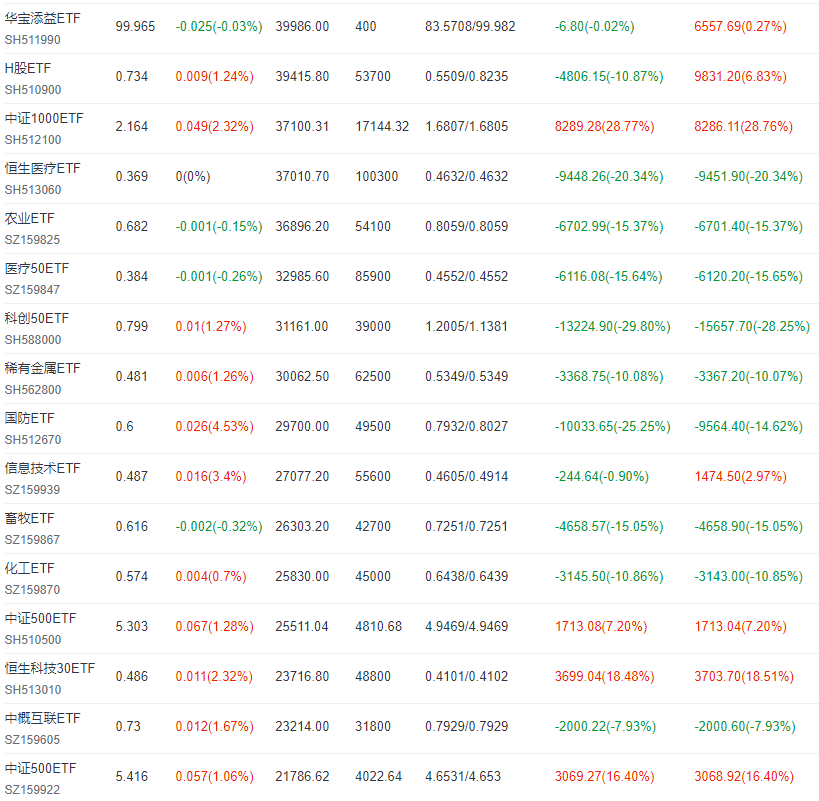Select the loss -15657.70(-28.25%)
Image resolution: width=819 pixels, height=801 pixels.
point(752,327)
